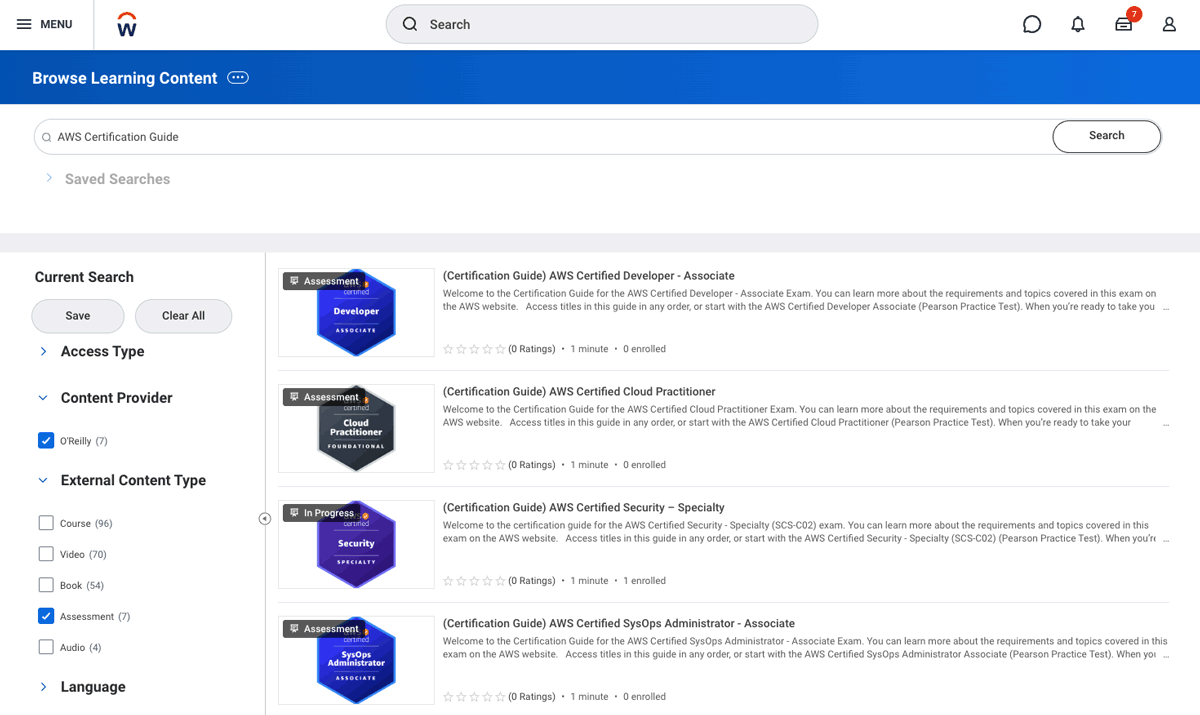The height and width of the screenshot is (715, 1200).
Task: Click the rating stars for SysOps Administrator
Action: (x=474, y=697)
